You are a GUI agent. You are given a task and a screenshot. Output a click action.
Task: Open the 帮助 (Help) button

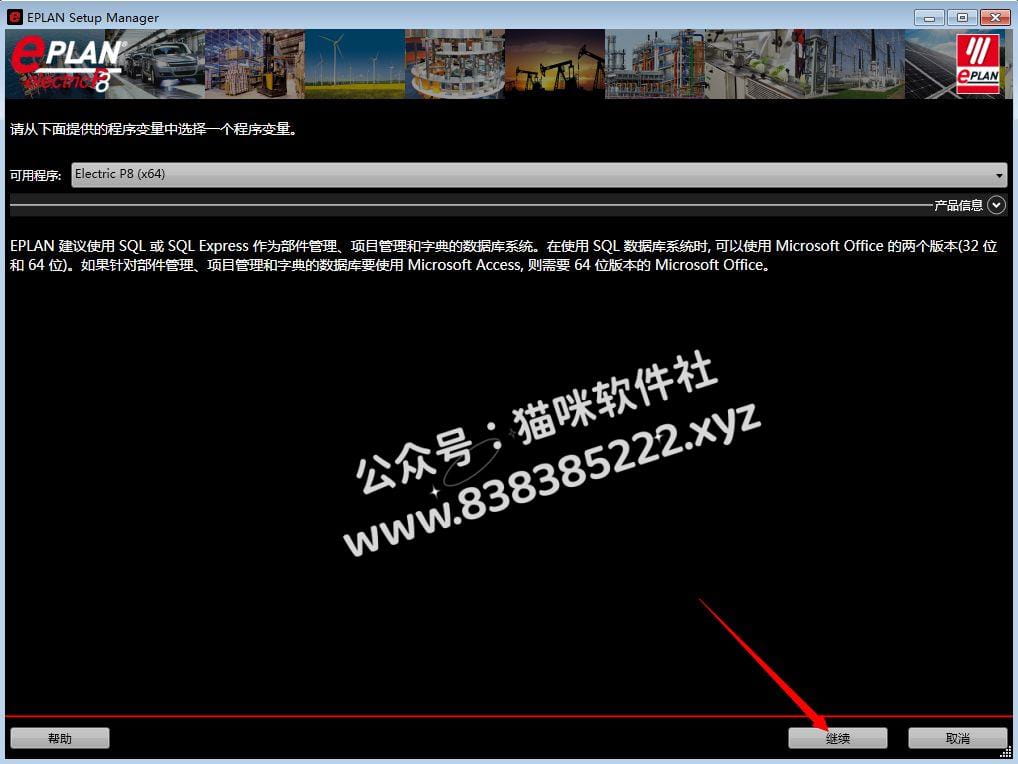pos(60,738)
